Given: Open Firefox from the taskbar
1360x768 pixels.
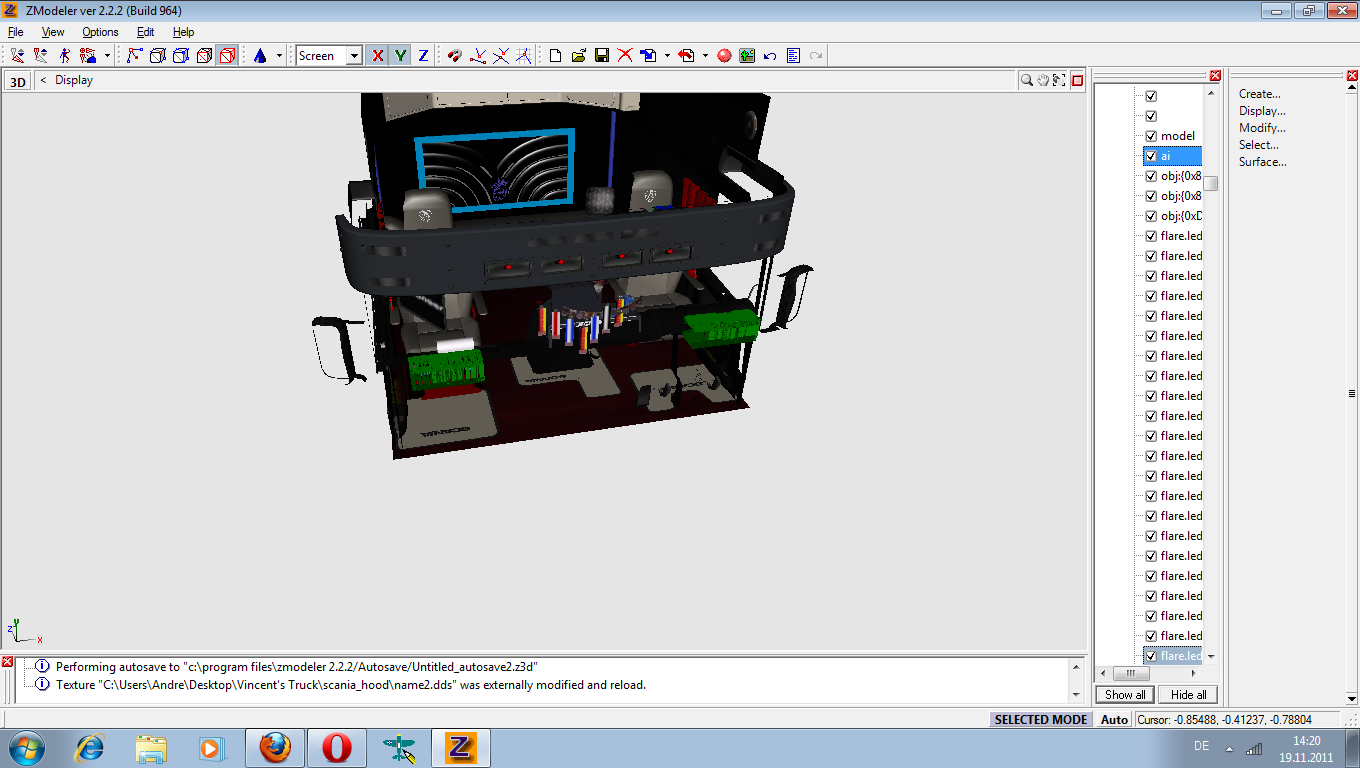Looking at the screenshot, I should pos(275,748).
